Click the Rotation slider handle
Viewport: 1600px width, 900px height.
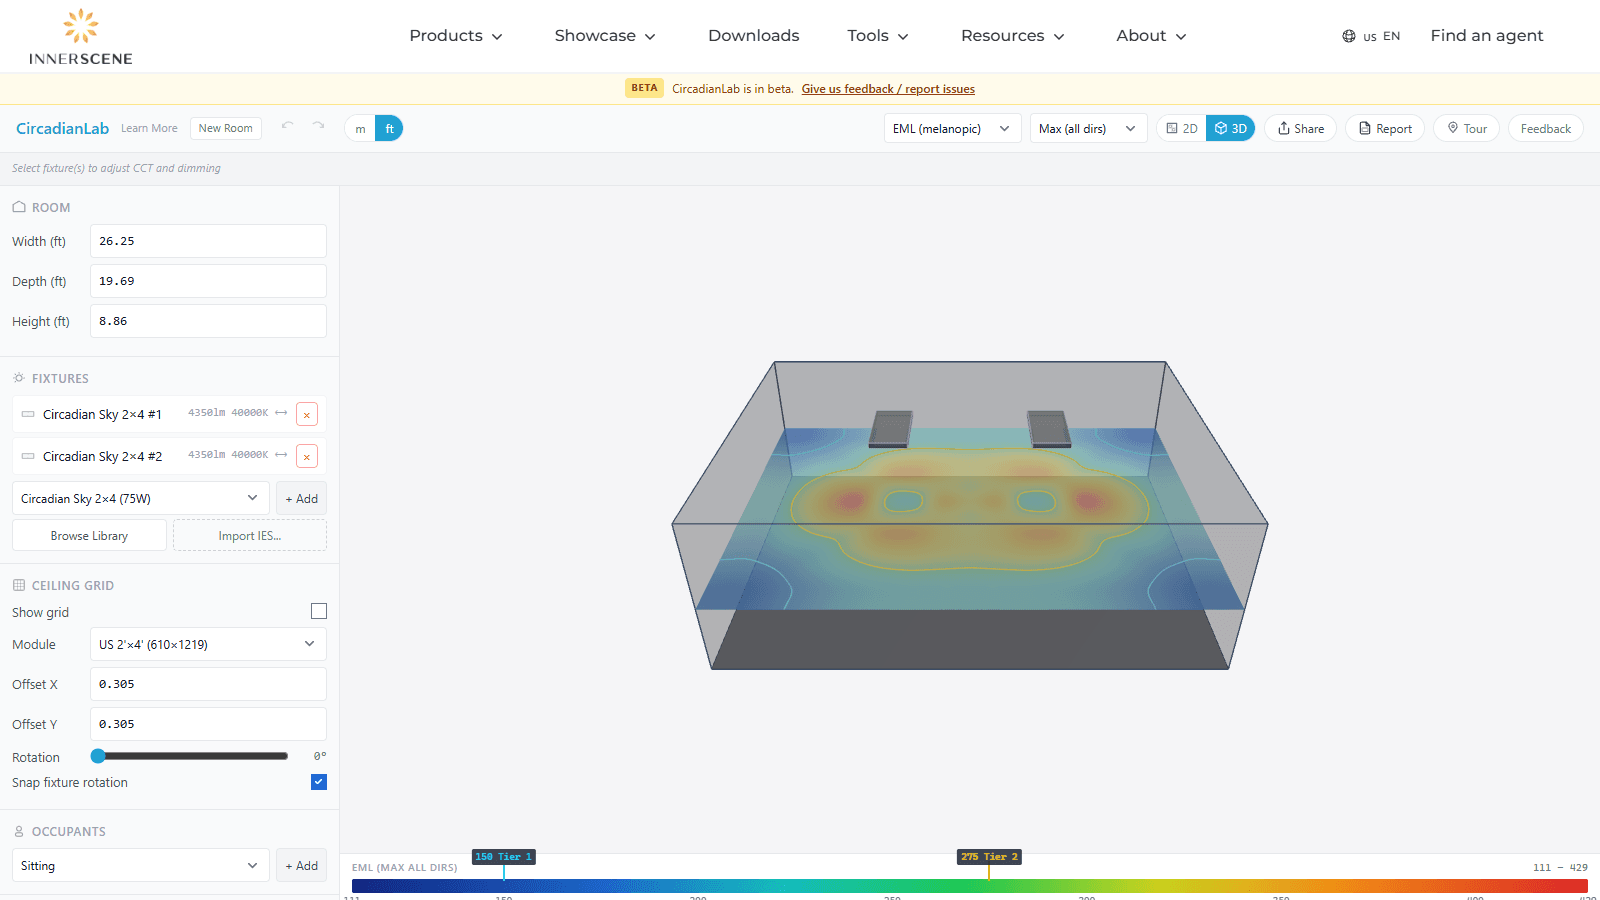click(x=98, y=756)
